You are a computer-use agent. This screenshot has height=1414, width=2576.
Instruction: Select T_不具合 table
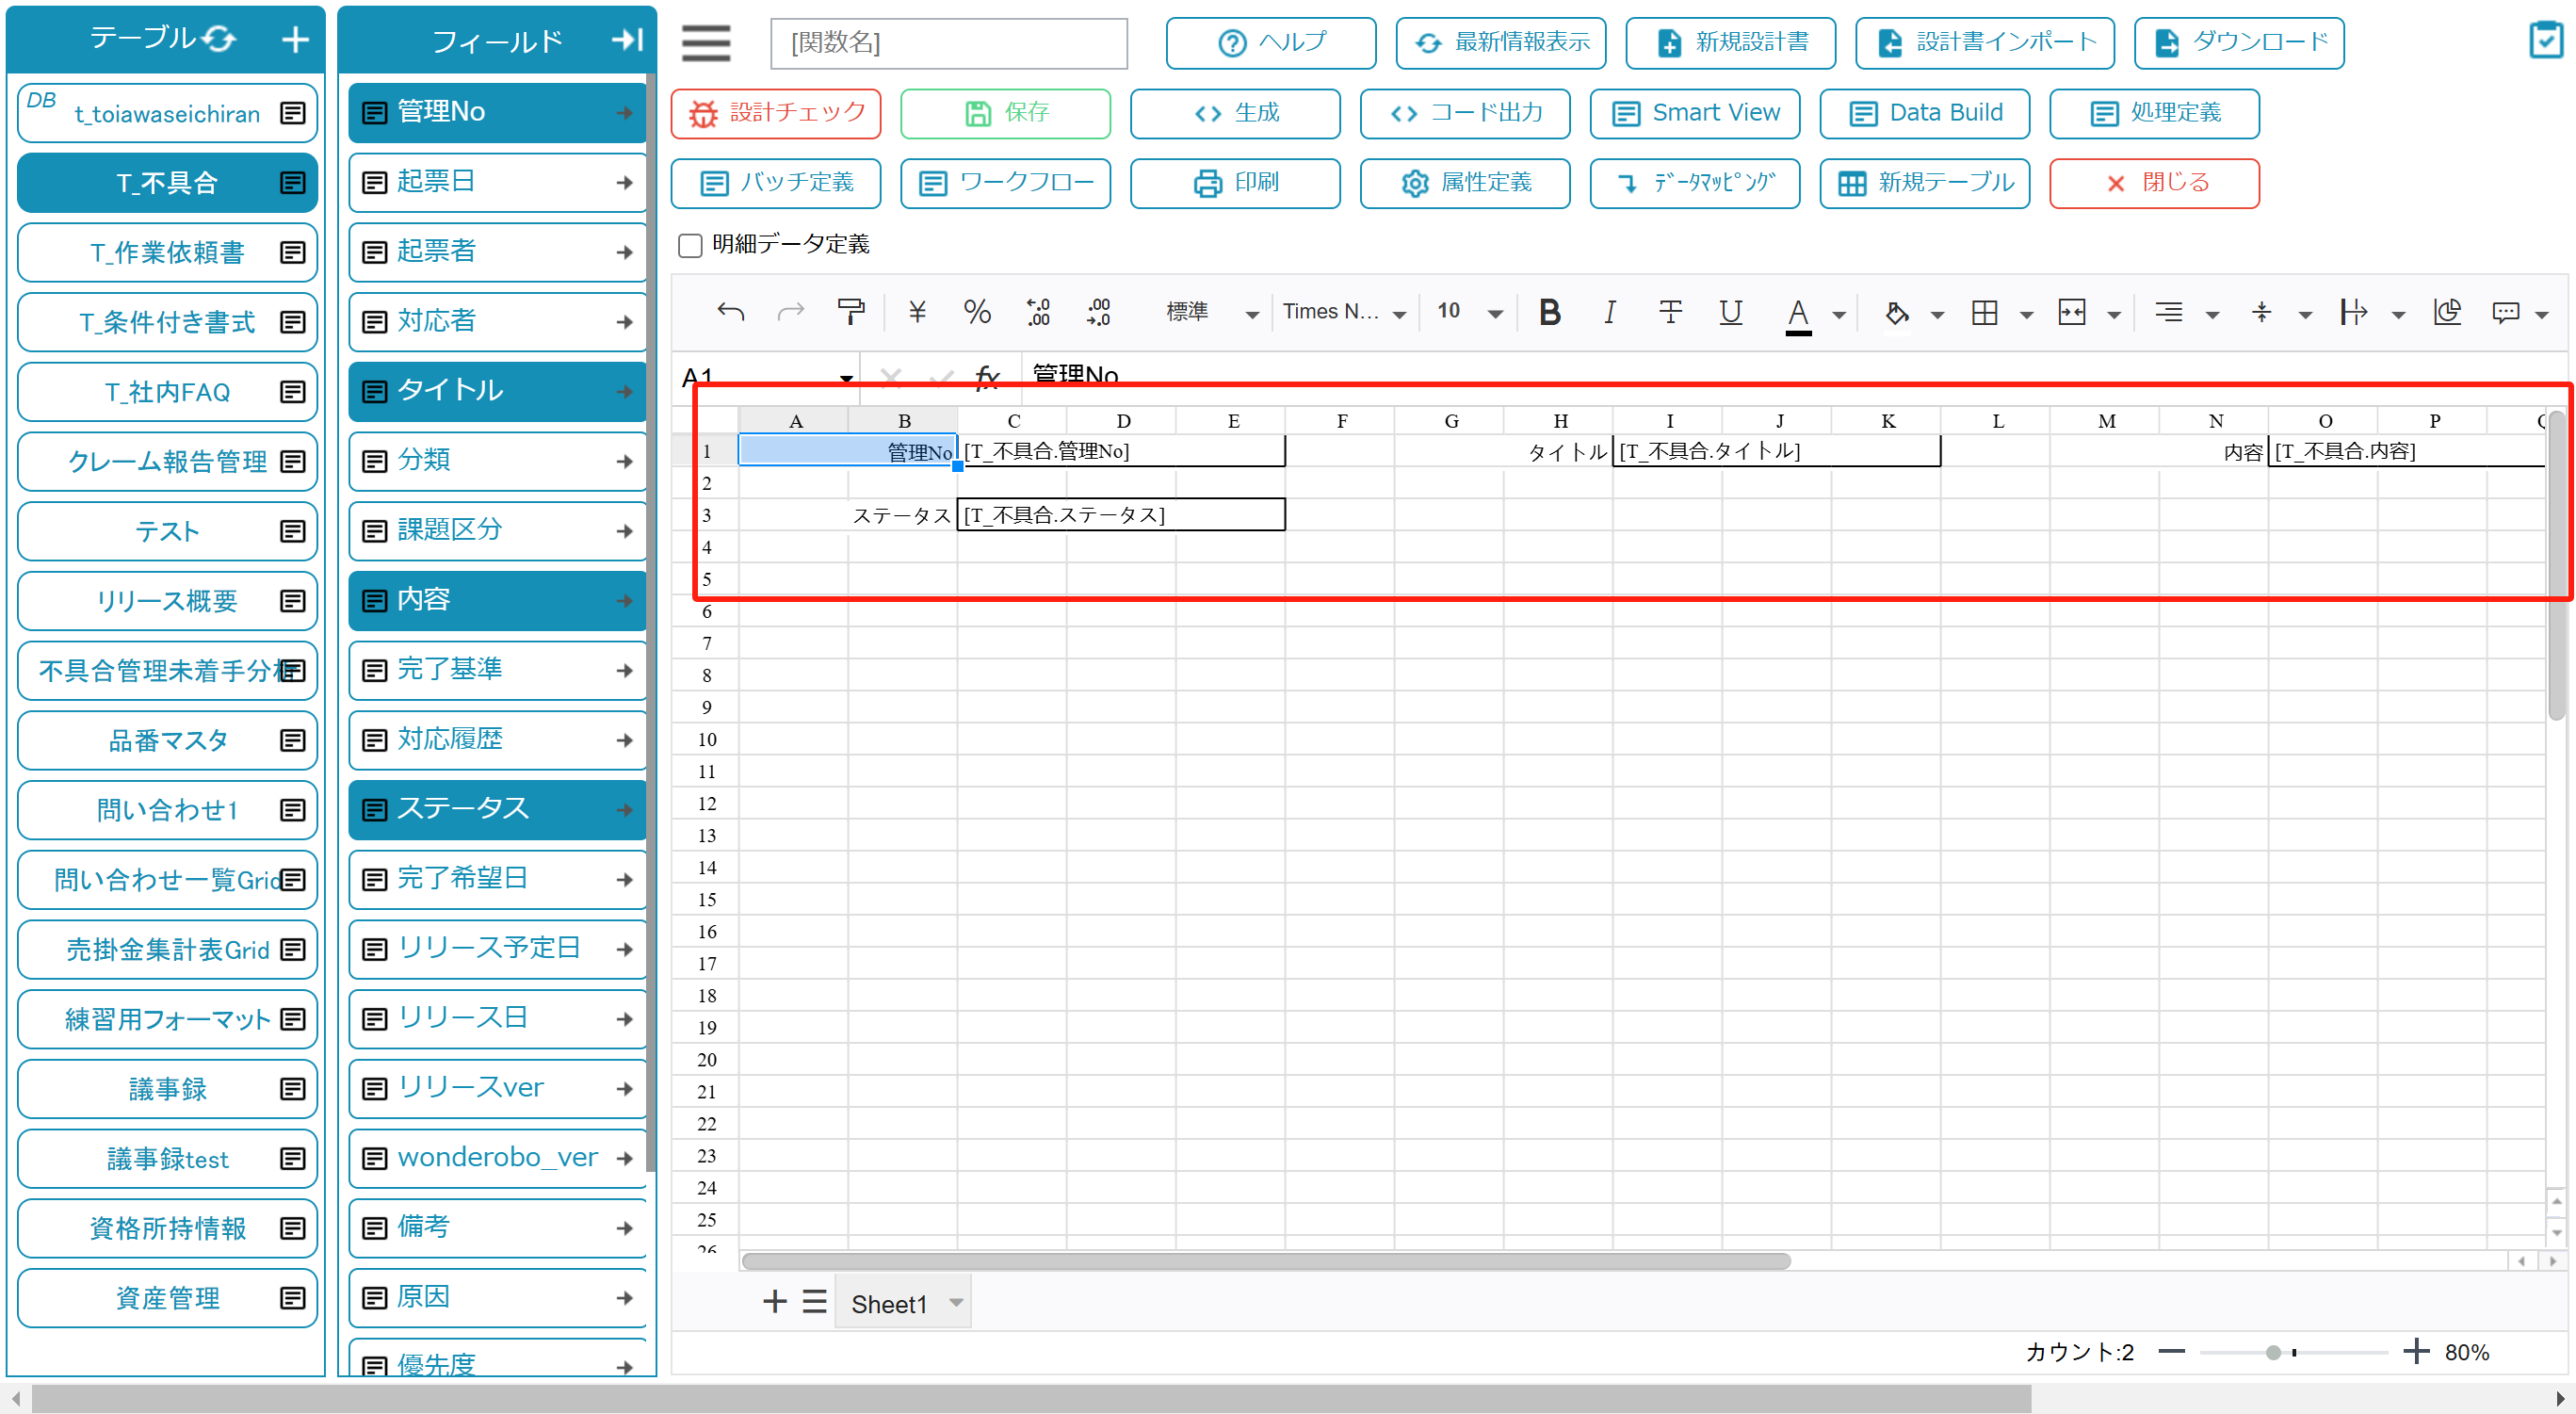click(167, 183)
